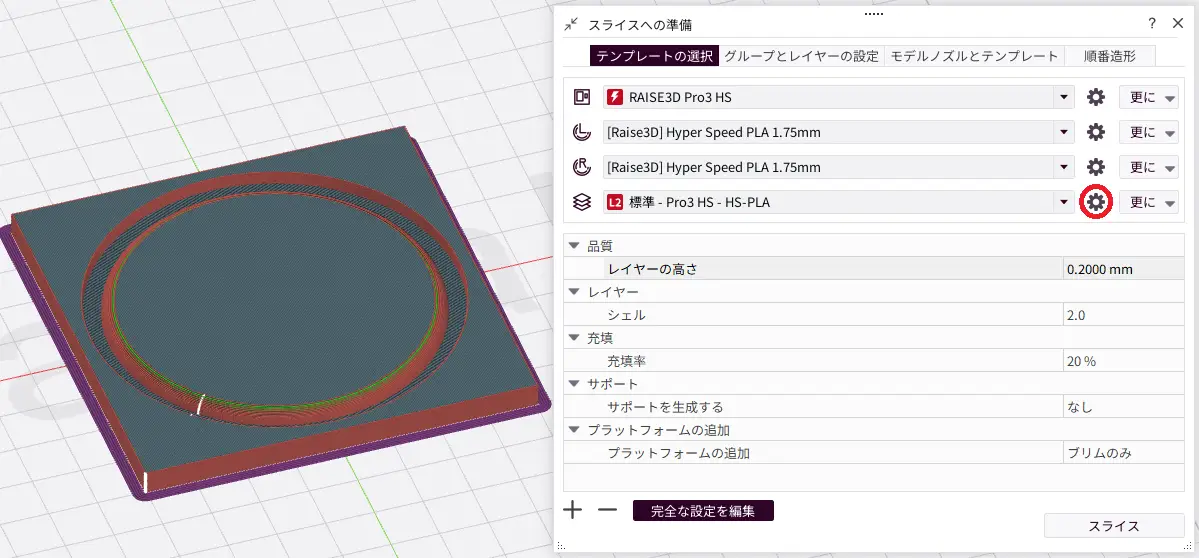Image resolution: width=1199 pixels, height=558 pixels.
Task: Click the レイヤーの高さ value field
Action: click(x=1120, y=269)
